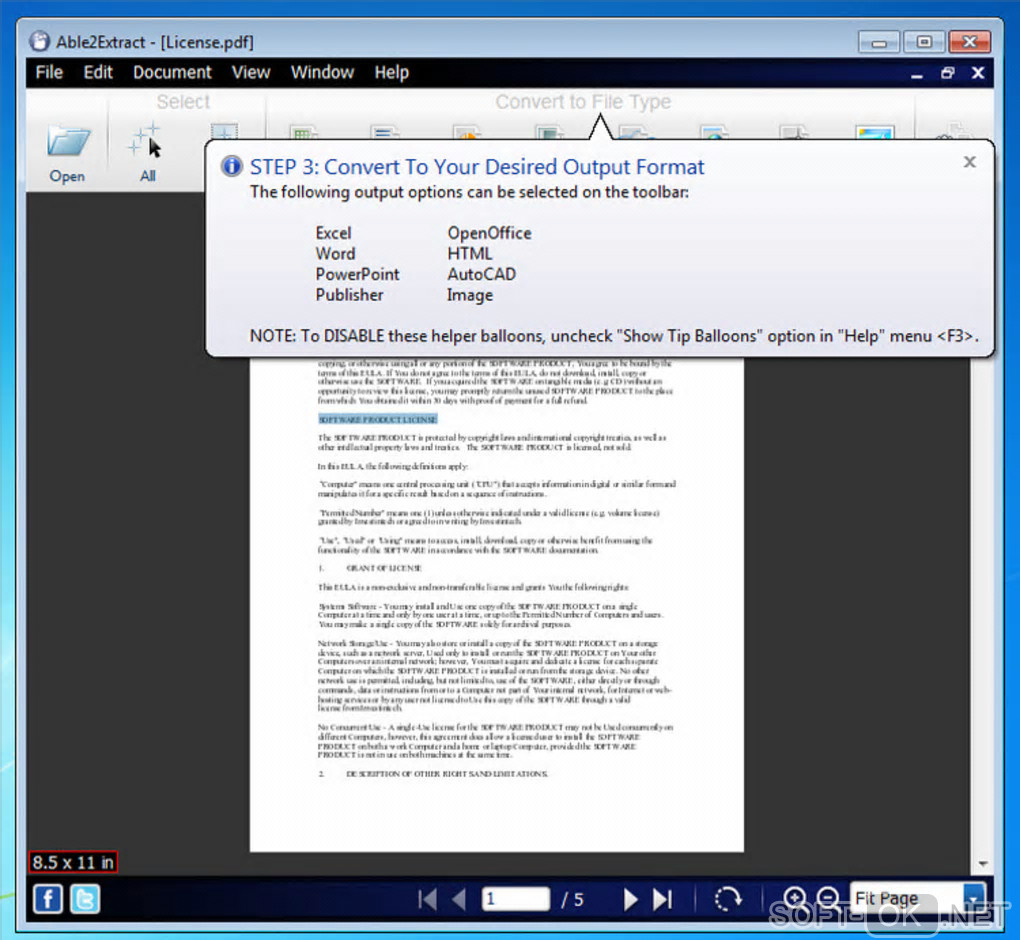Open the Facebook link icon
The image size is (1020, 940).
coord(48,900)
